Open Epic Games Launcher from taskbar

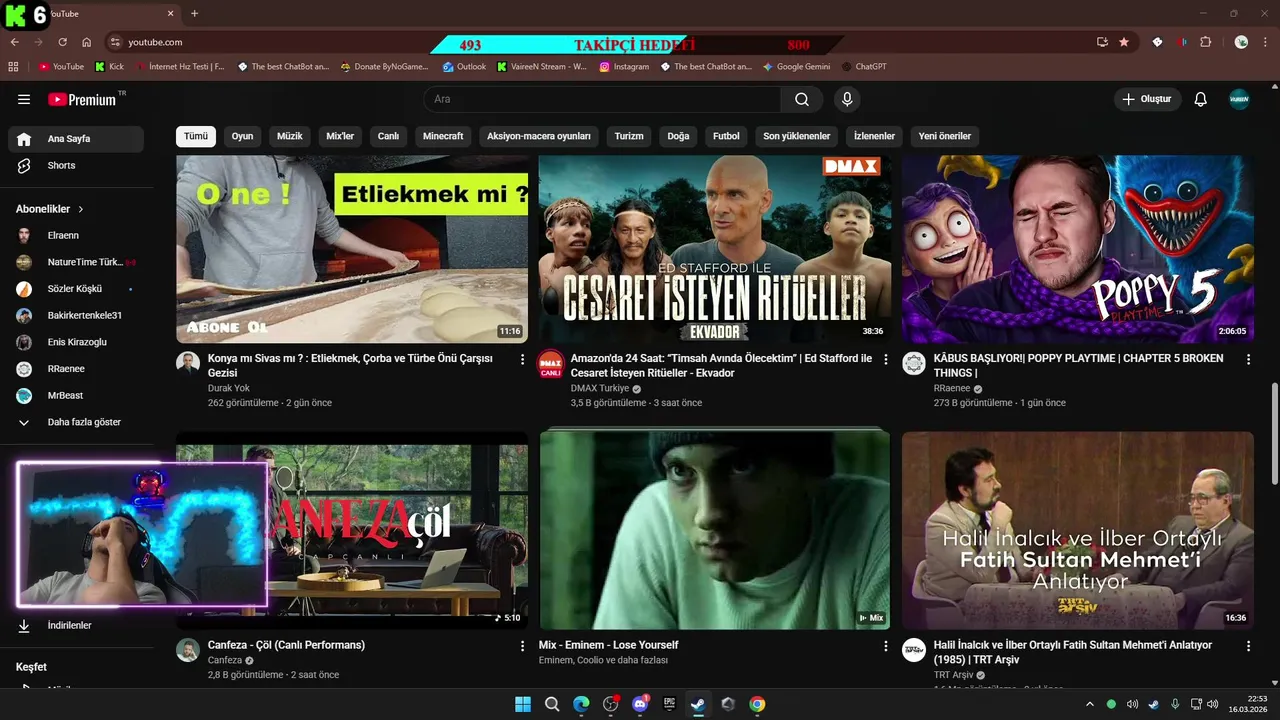669,704
